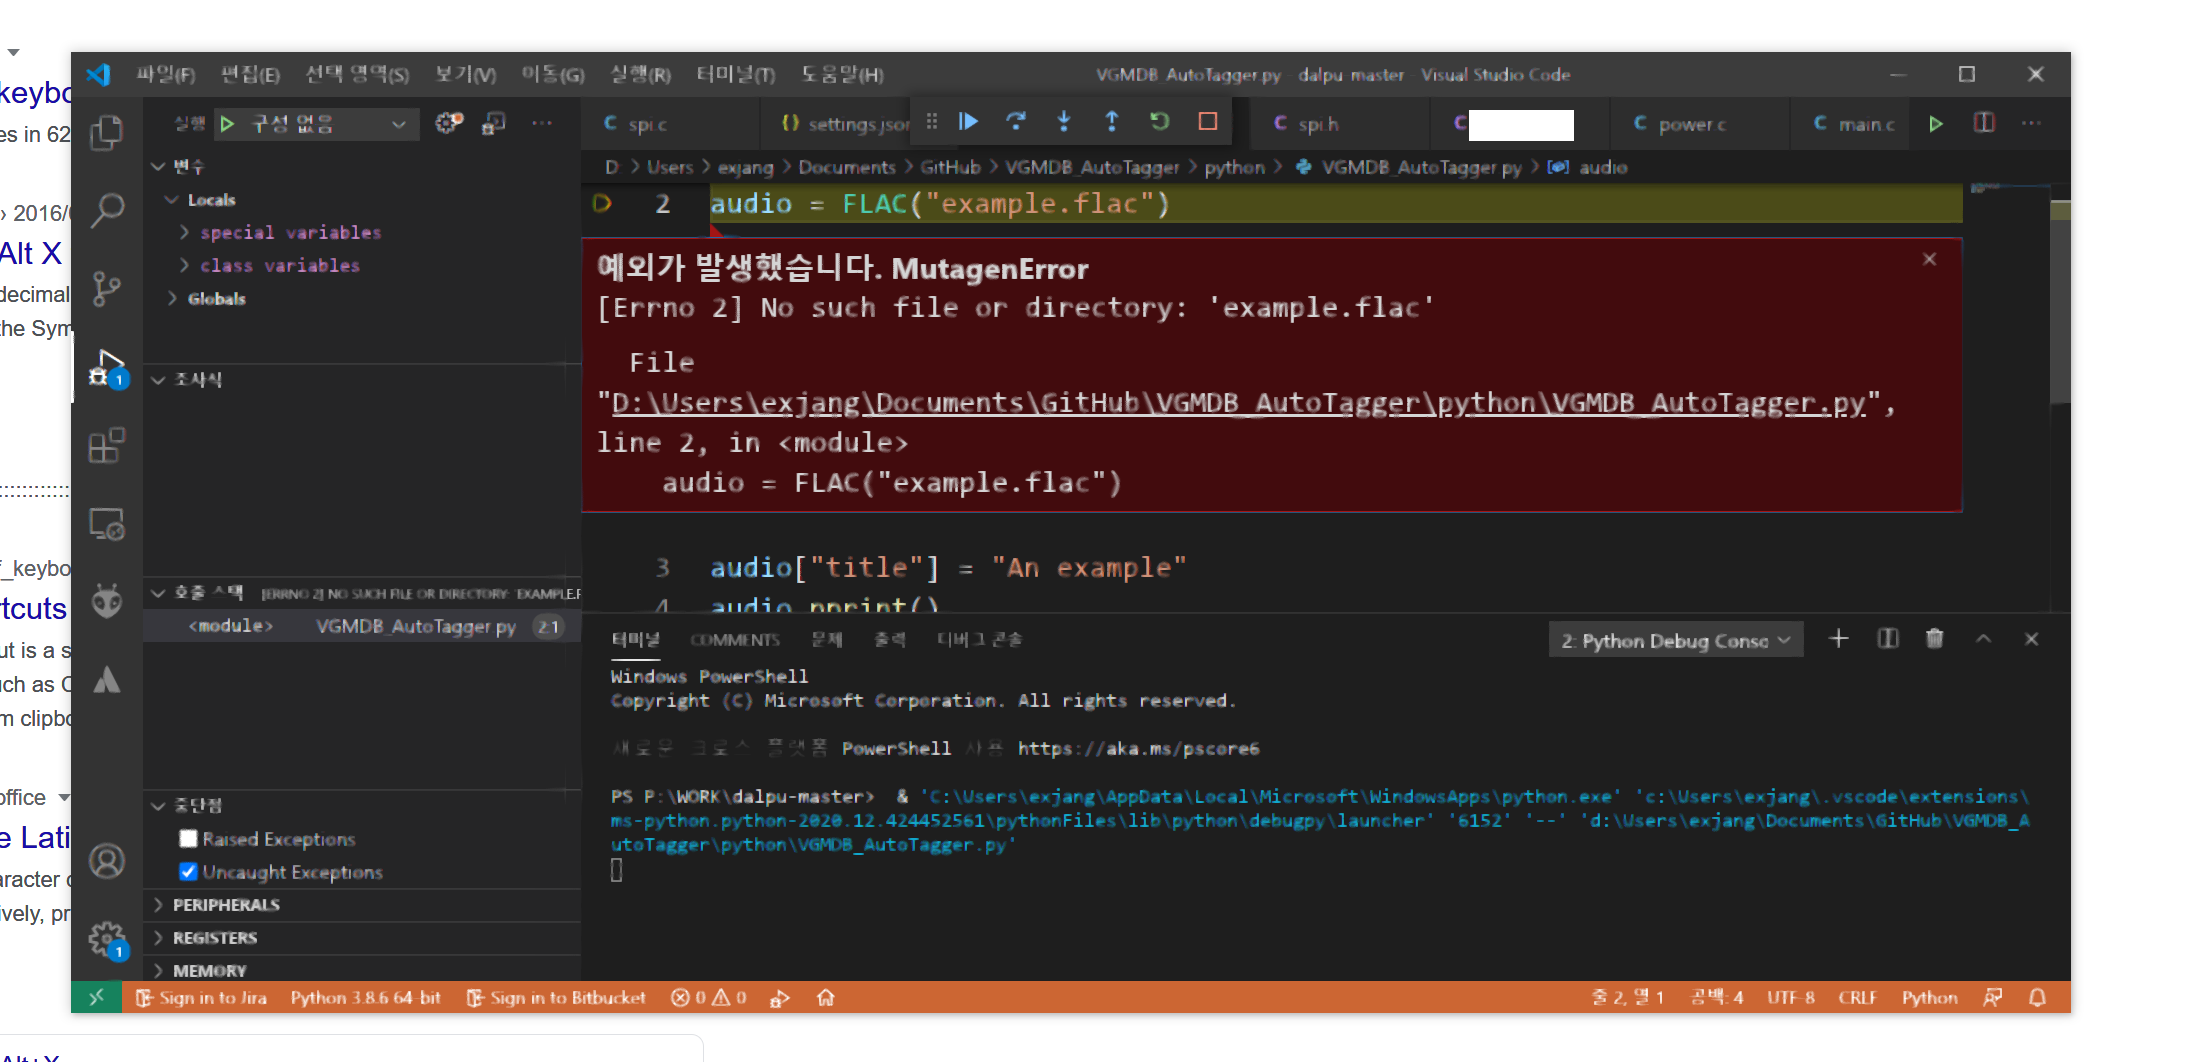Open the Manage gear icon

(107, 940)
